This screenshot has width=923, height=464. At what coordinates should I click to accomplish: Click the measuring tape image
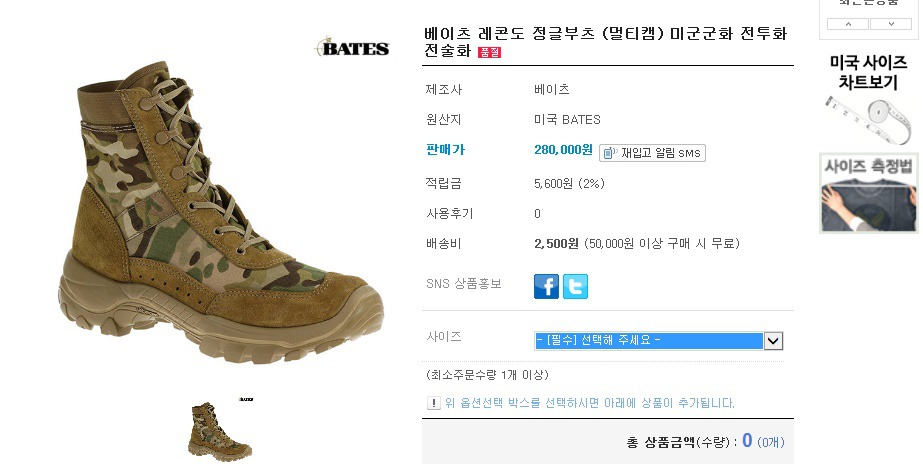[870, 121]
